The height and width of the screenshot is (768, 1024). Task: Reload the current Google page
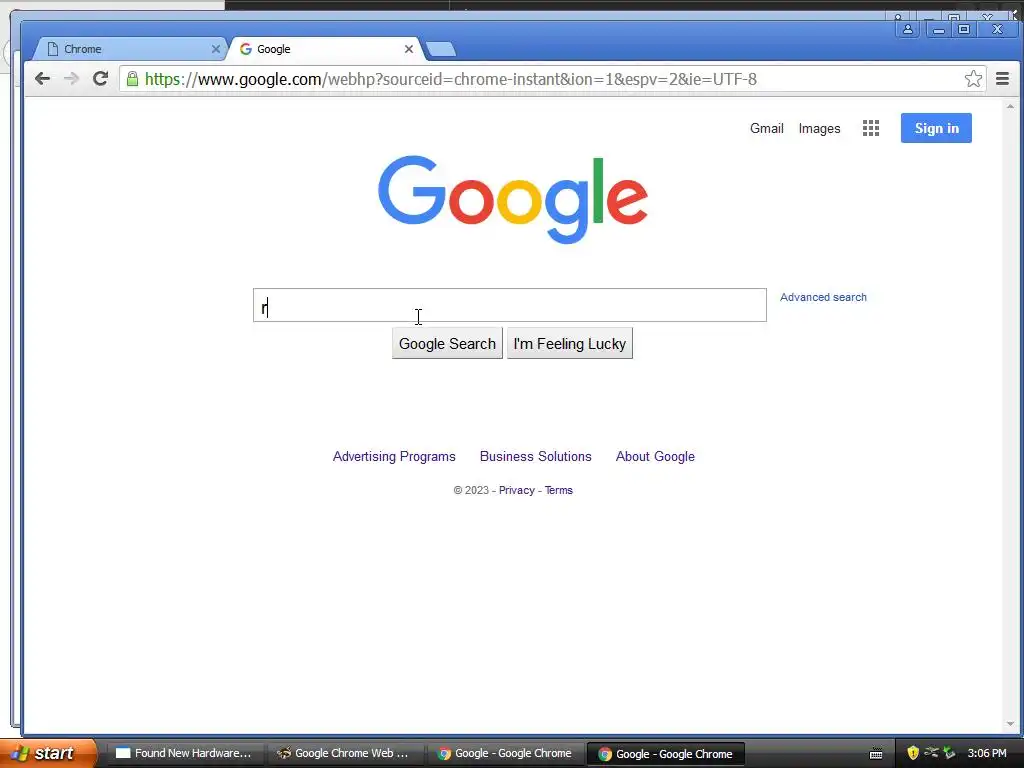coord(100,79)
